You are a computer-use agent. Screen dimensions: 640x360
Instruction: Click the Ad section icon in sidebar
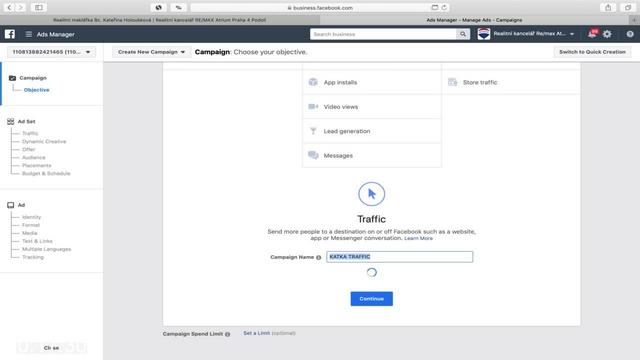(11, 205)
